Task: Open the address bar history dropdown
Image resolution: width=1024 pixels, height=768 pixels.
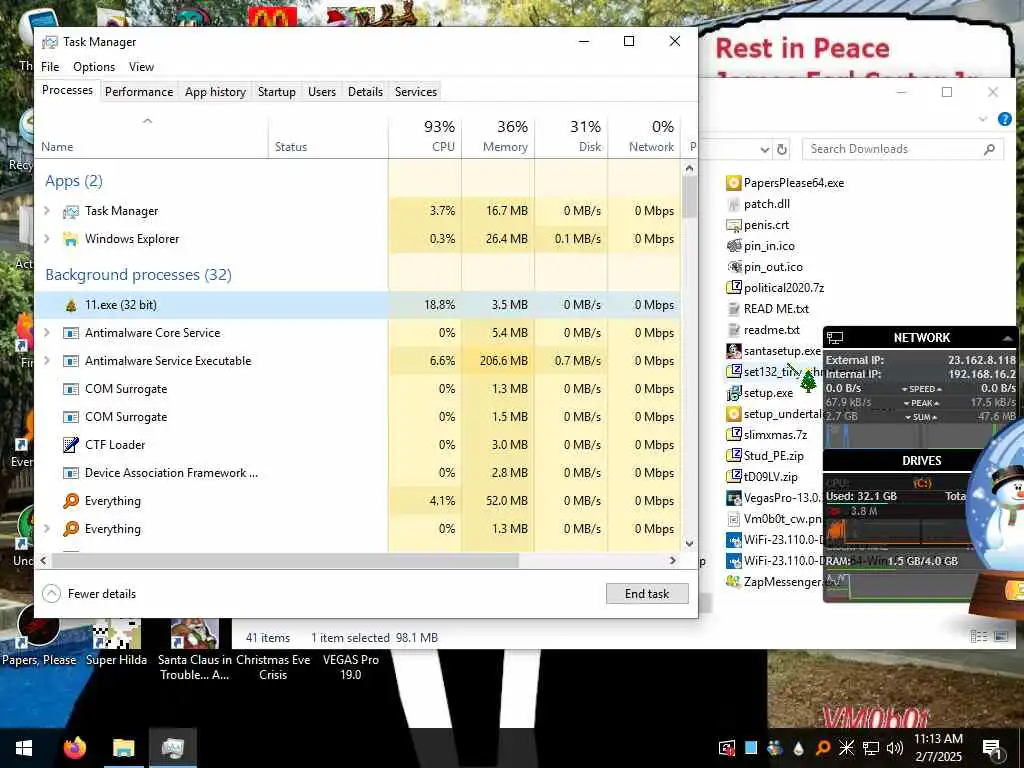Action: (765, 150)
